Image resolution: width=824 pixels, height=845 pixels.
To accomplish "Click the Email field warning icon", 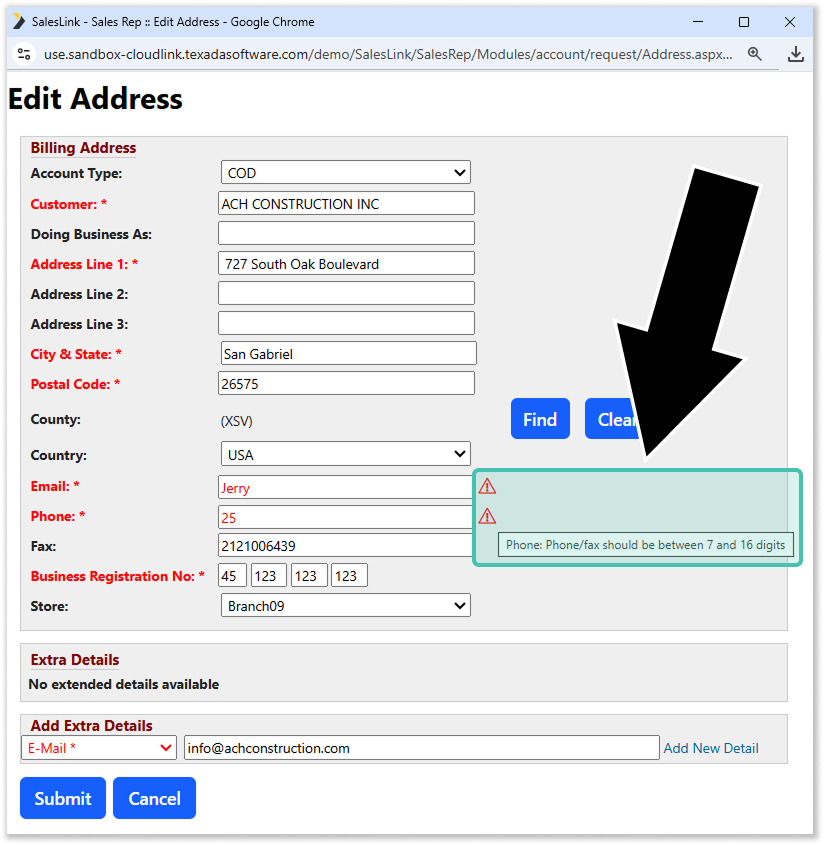I will pyautogui.click(x=487, y=487).
